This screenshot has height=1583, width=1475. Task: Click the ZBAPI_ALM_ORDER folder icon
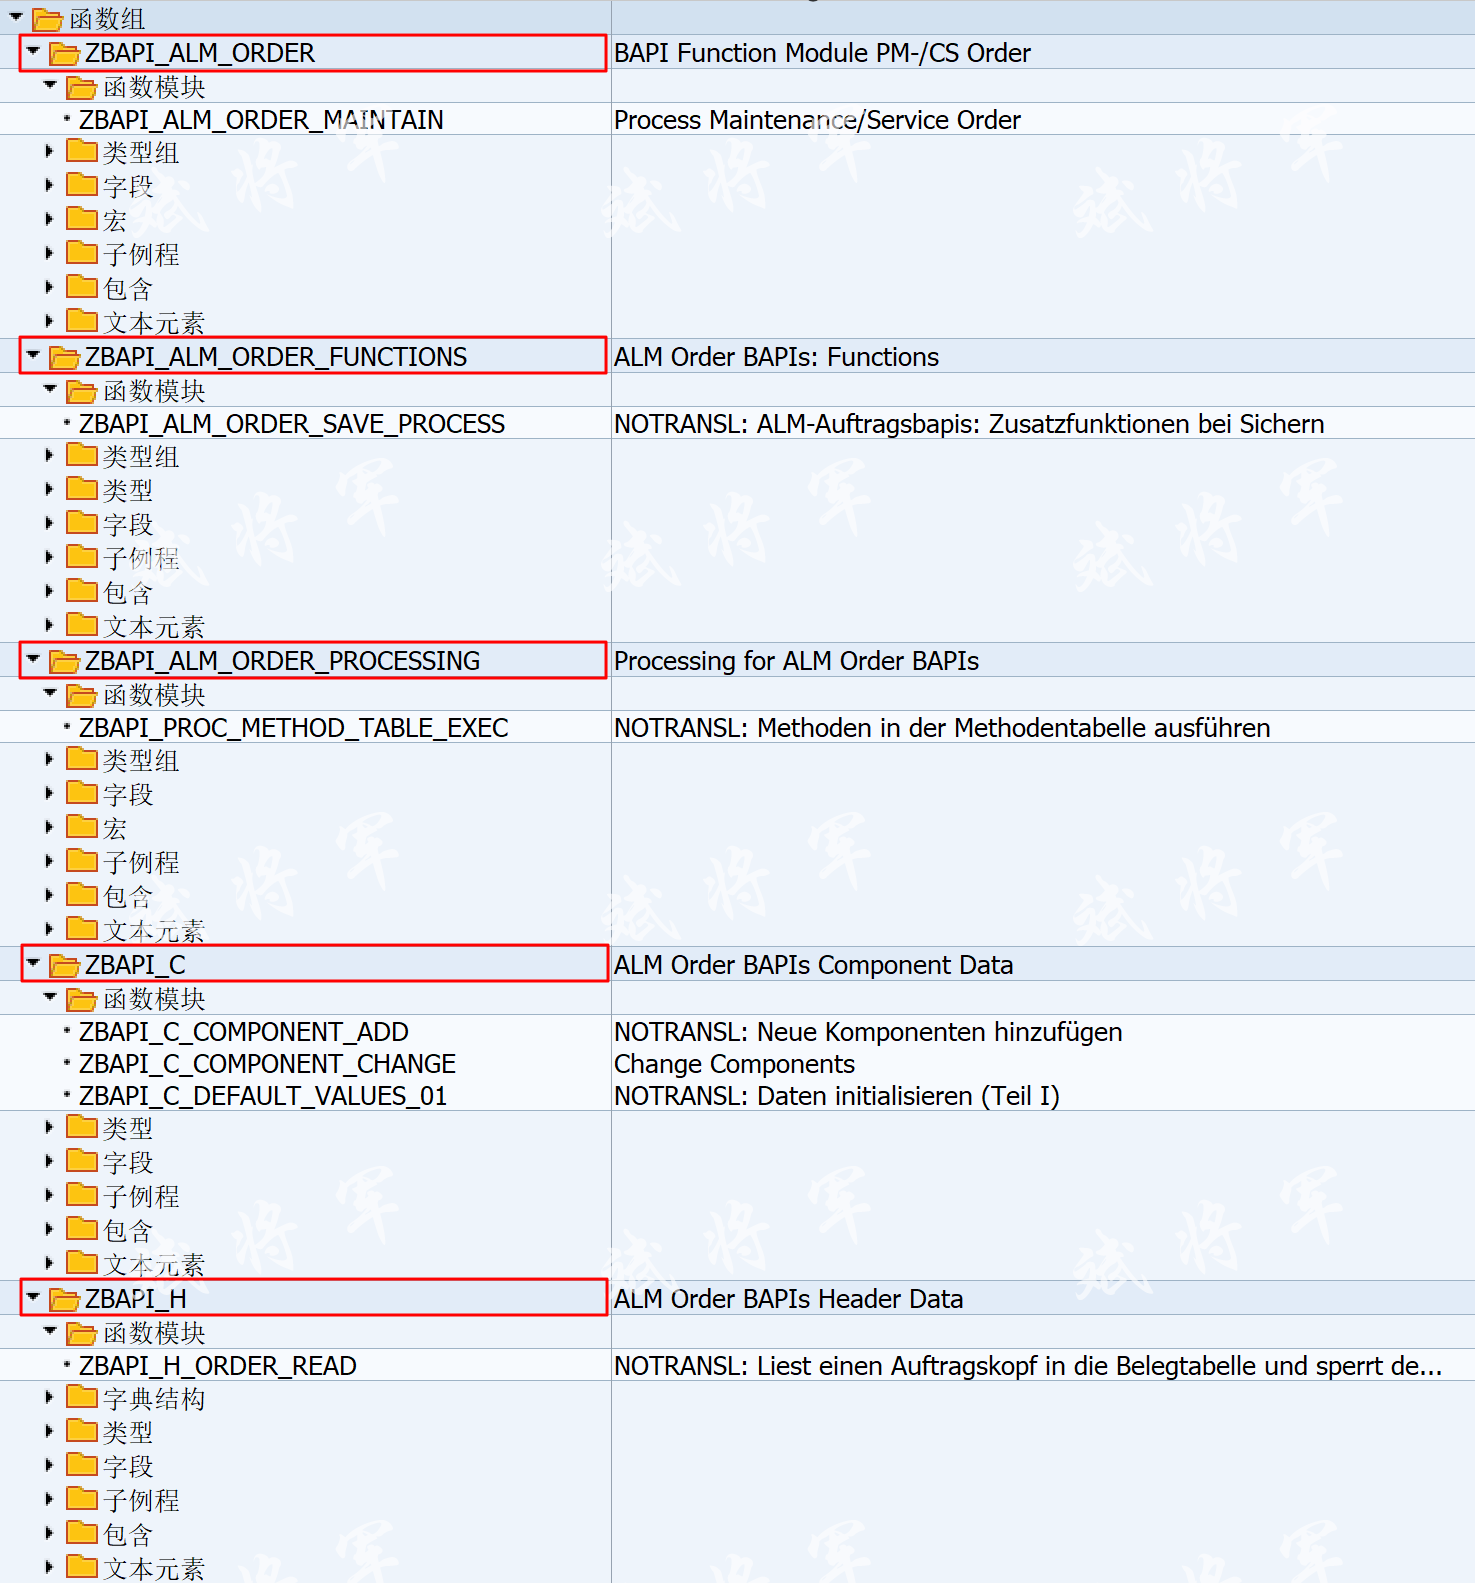[64, 53]
